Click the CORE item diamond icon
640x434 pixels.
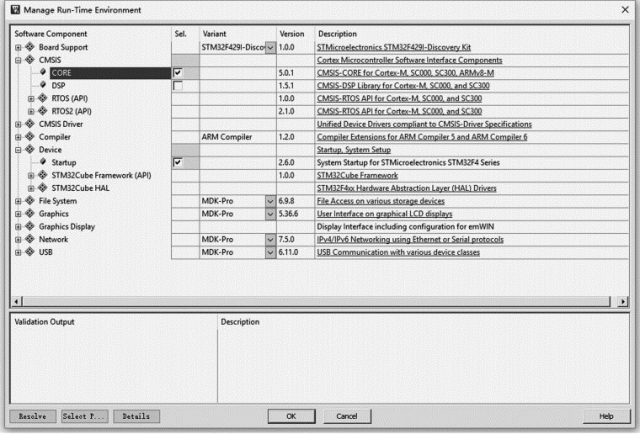coord(43,72)
